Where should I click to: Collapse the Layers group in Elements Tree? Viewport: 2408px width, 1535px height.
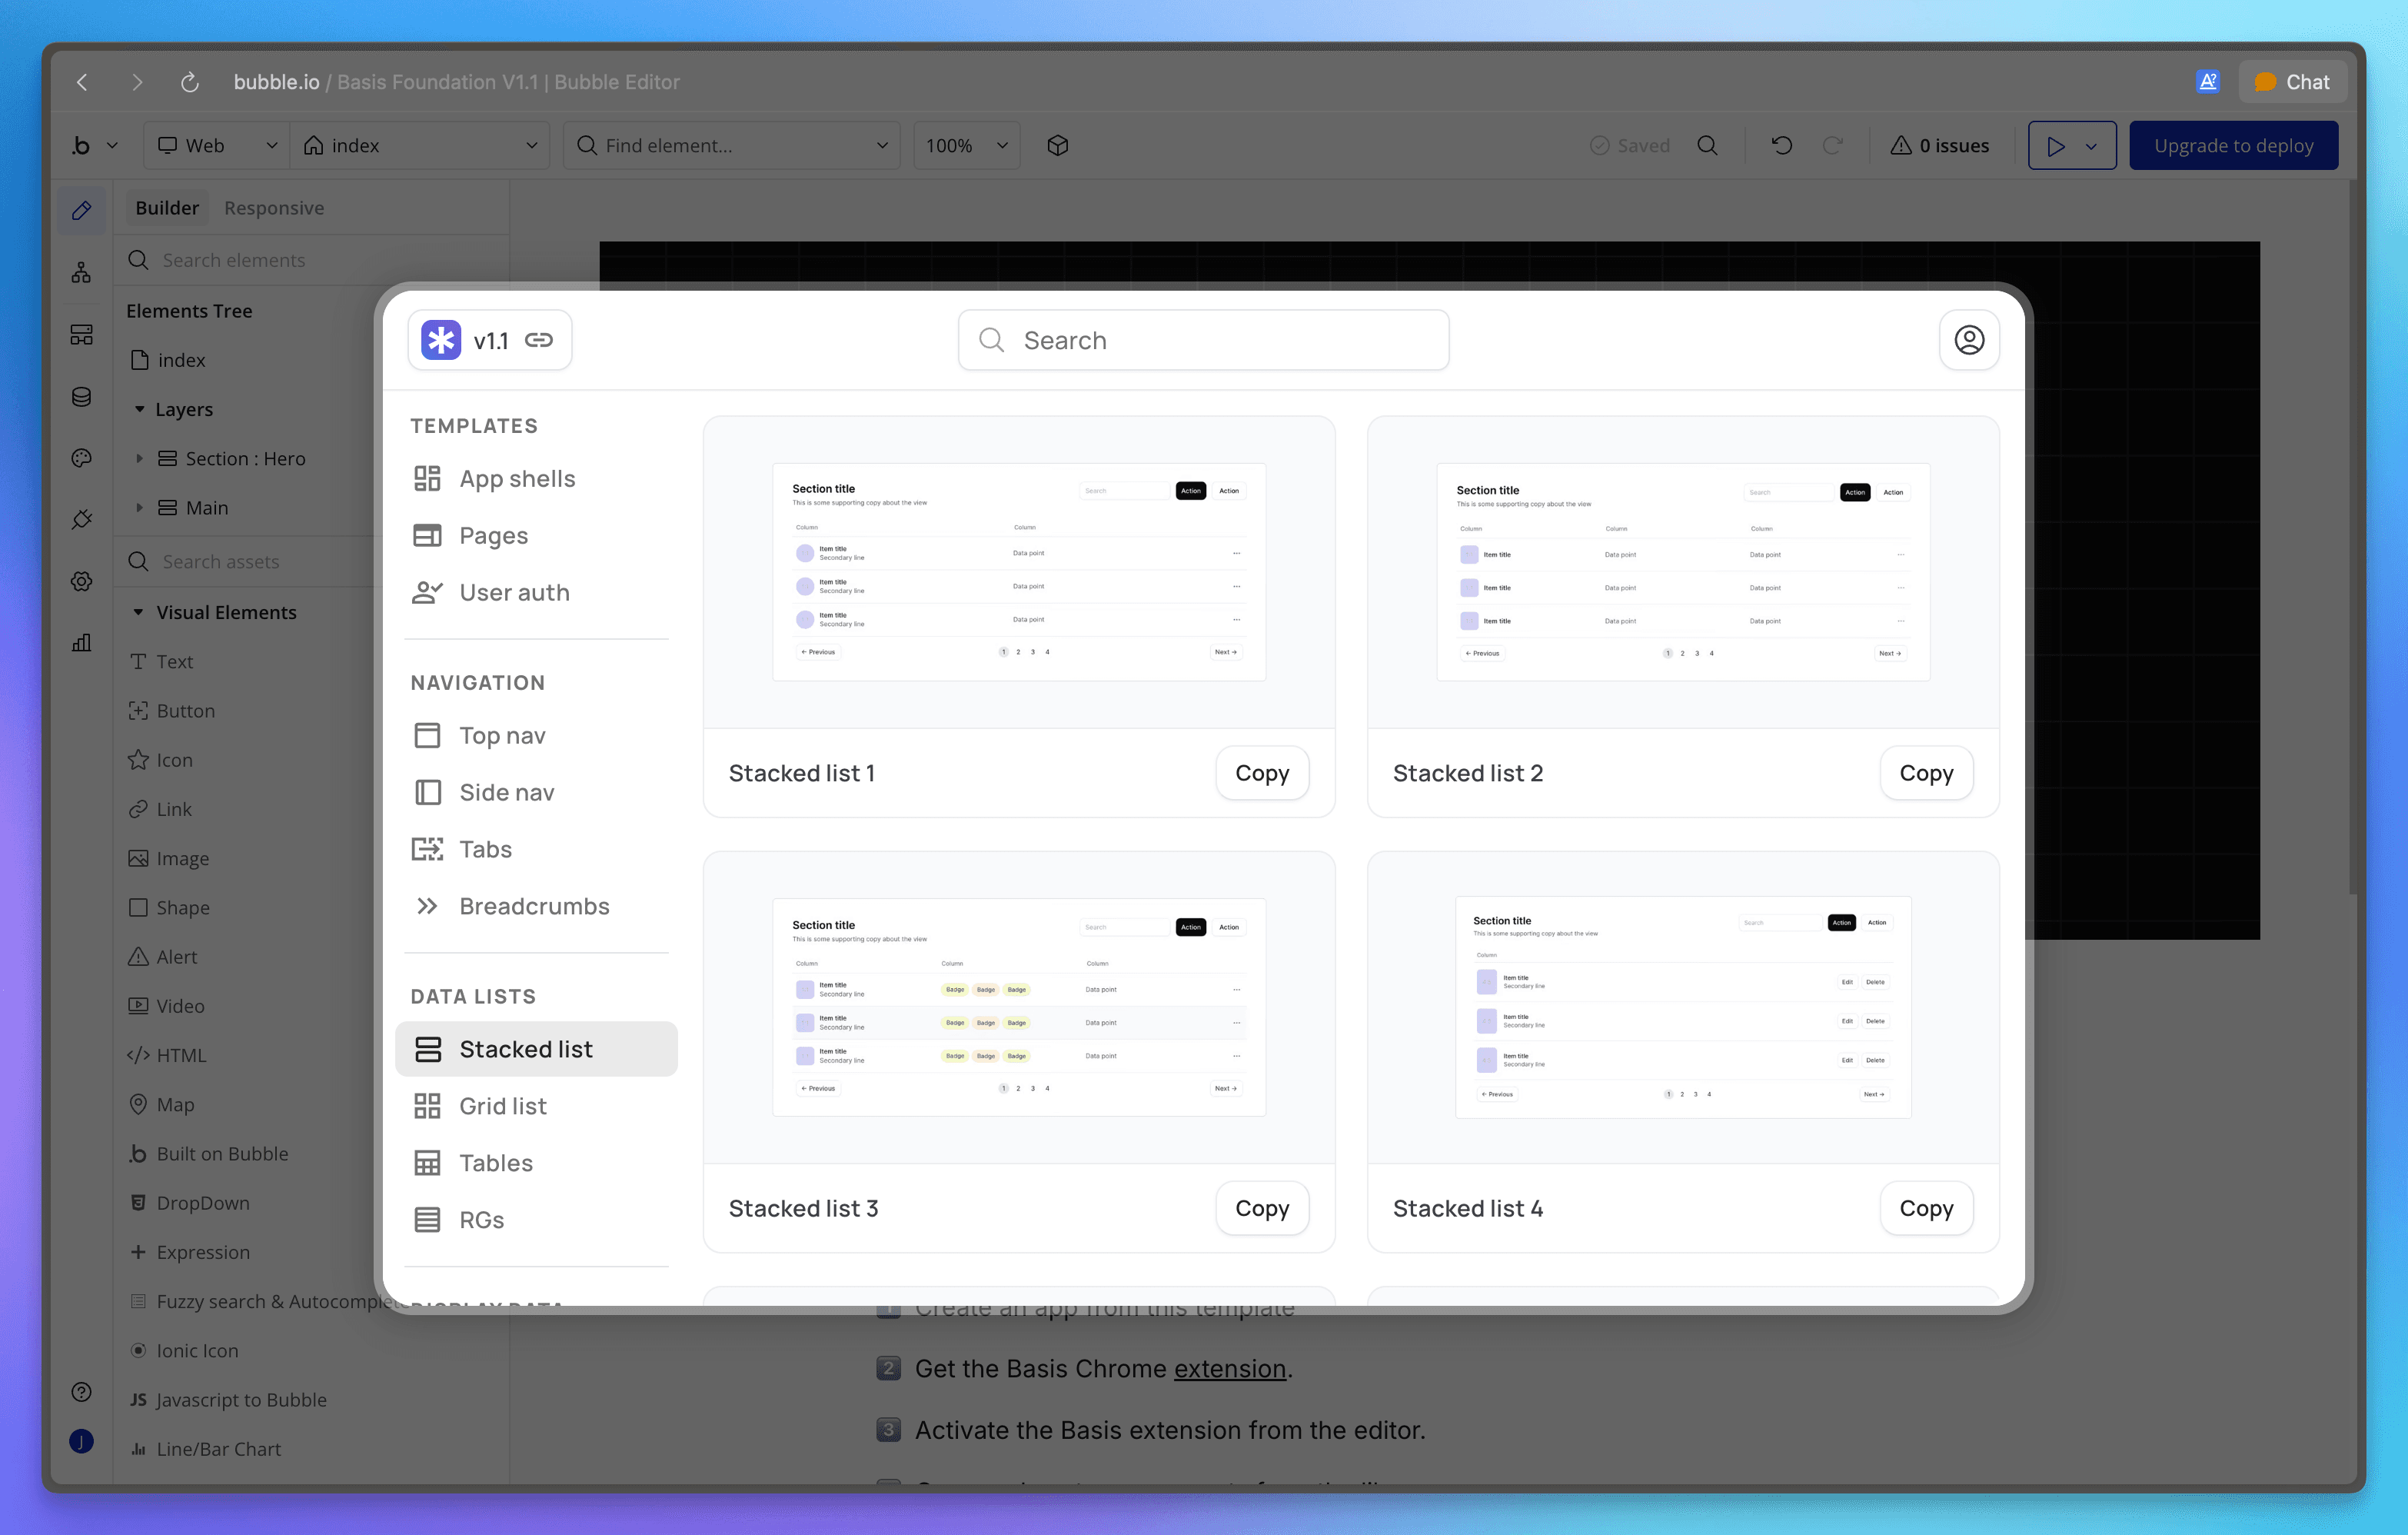pos(140,409)
